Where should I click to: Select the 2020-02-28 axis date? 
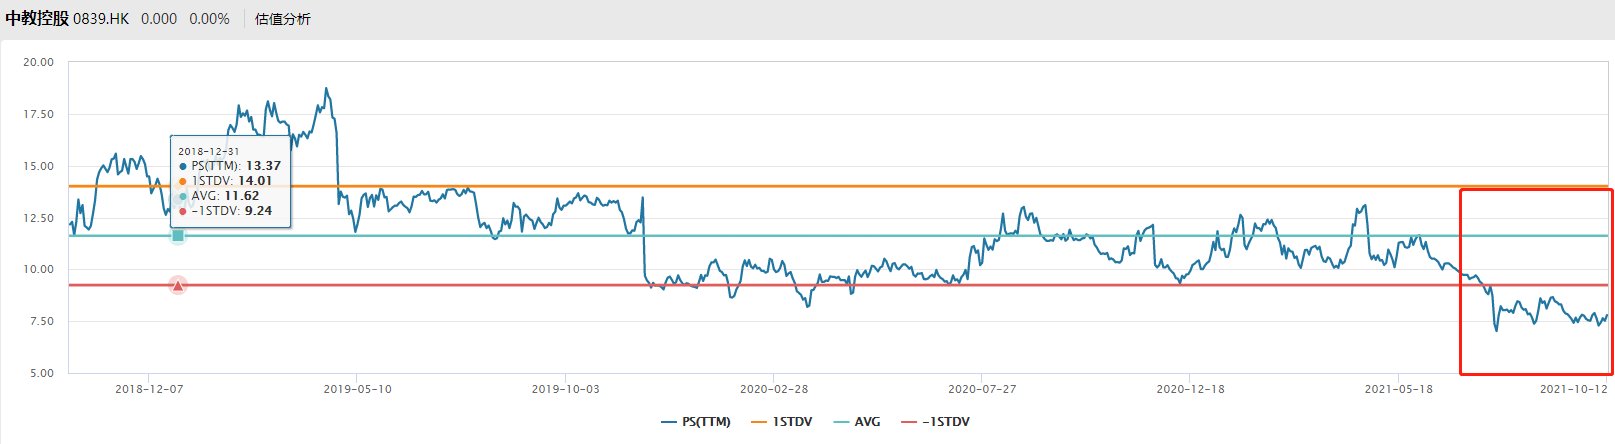(x=774, y=389)
